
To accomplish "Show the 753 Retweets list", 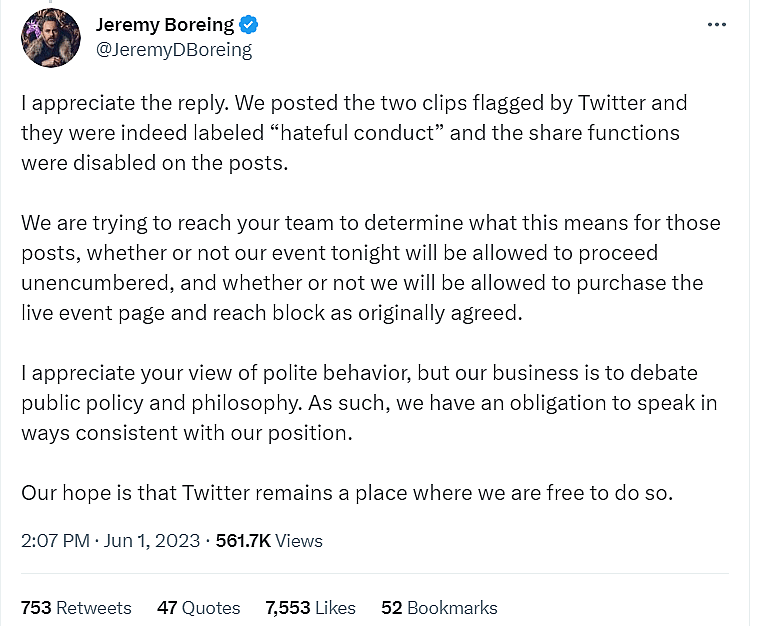I will [76, 607].
